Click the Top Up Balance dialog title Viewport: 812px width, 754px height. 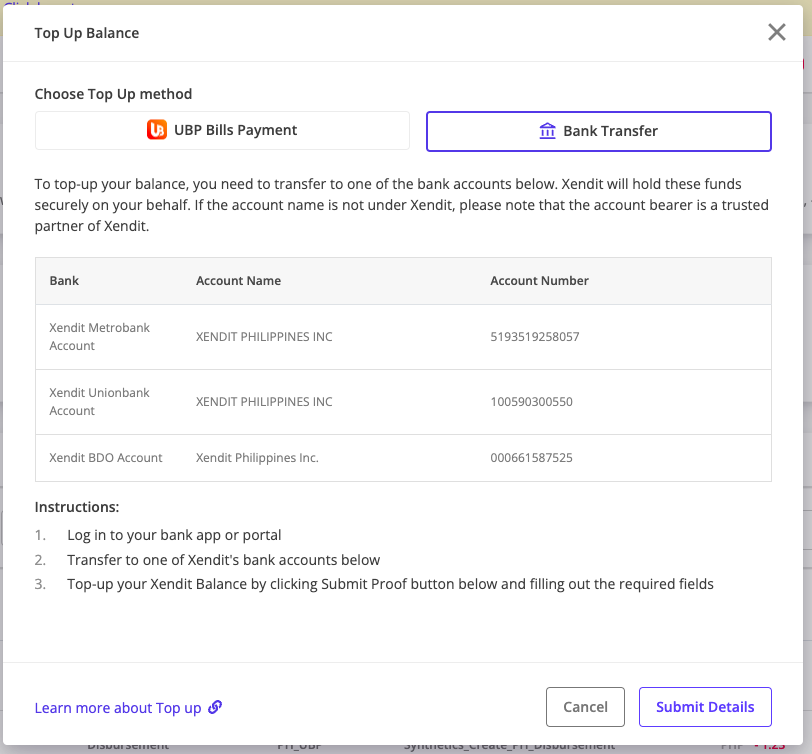[87, 33]
